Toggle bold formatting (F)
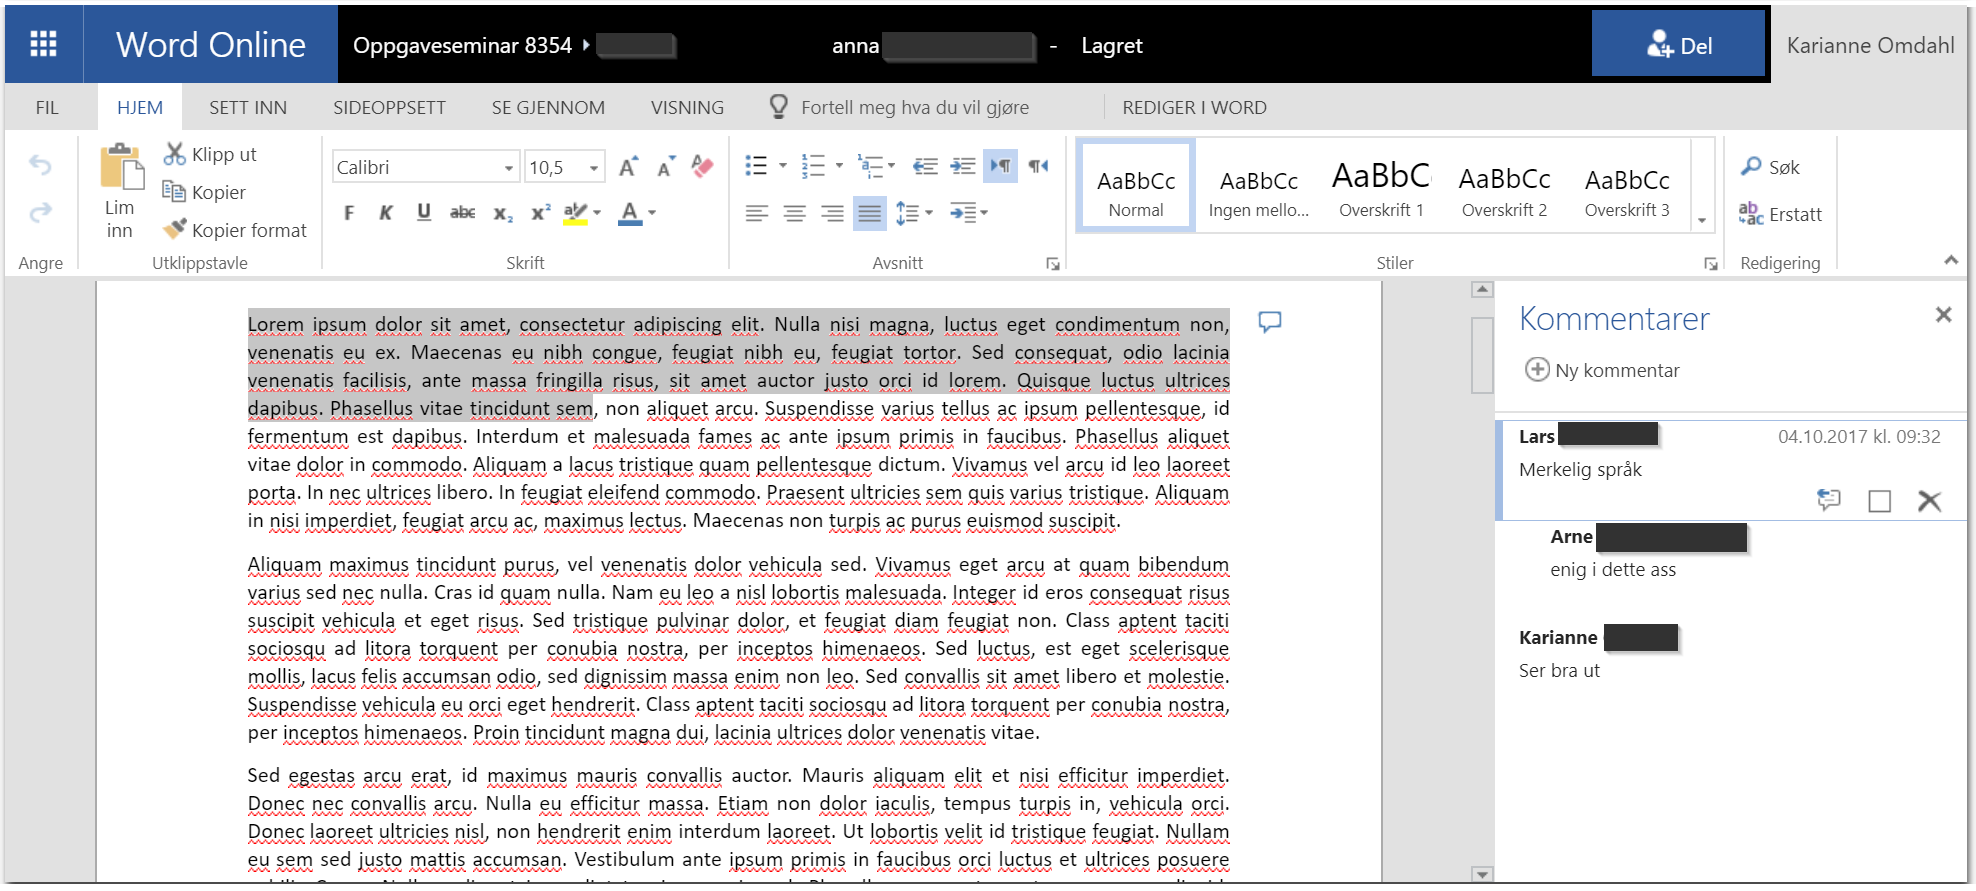This screenshot has width=1976, height=891. pos(349,212)
